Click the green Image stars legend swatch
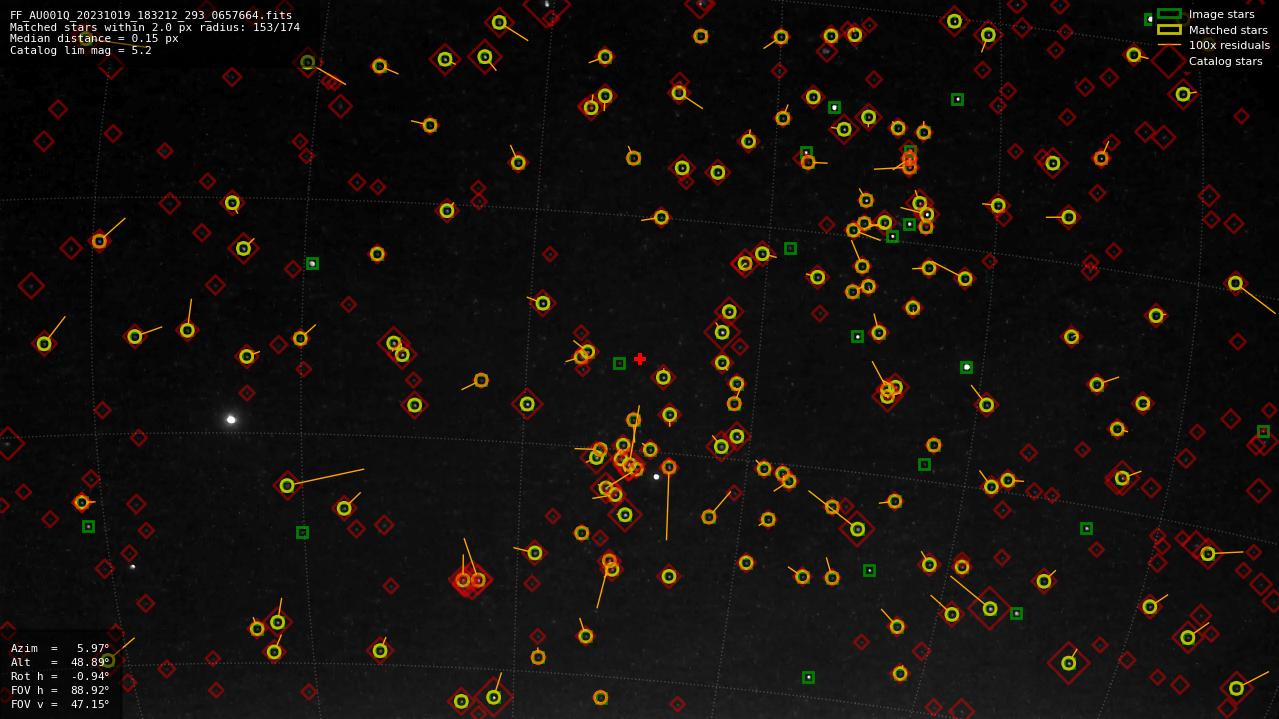Image resolution: width=1279 pixels, height=719 pixels. [x=1169, y=14]
